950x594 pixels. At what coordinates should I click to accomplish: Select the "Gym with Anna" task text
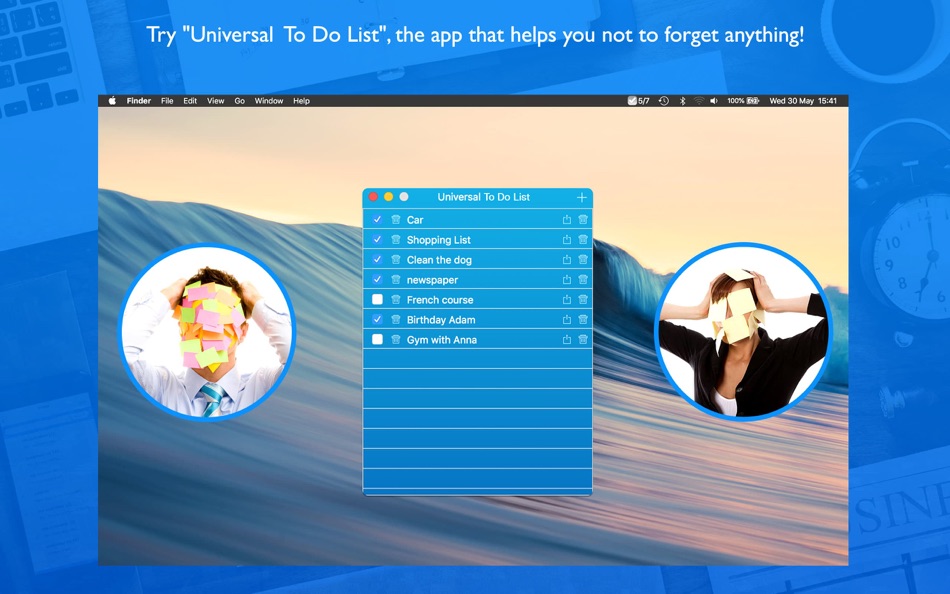[x=442, y=340]
